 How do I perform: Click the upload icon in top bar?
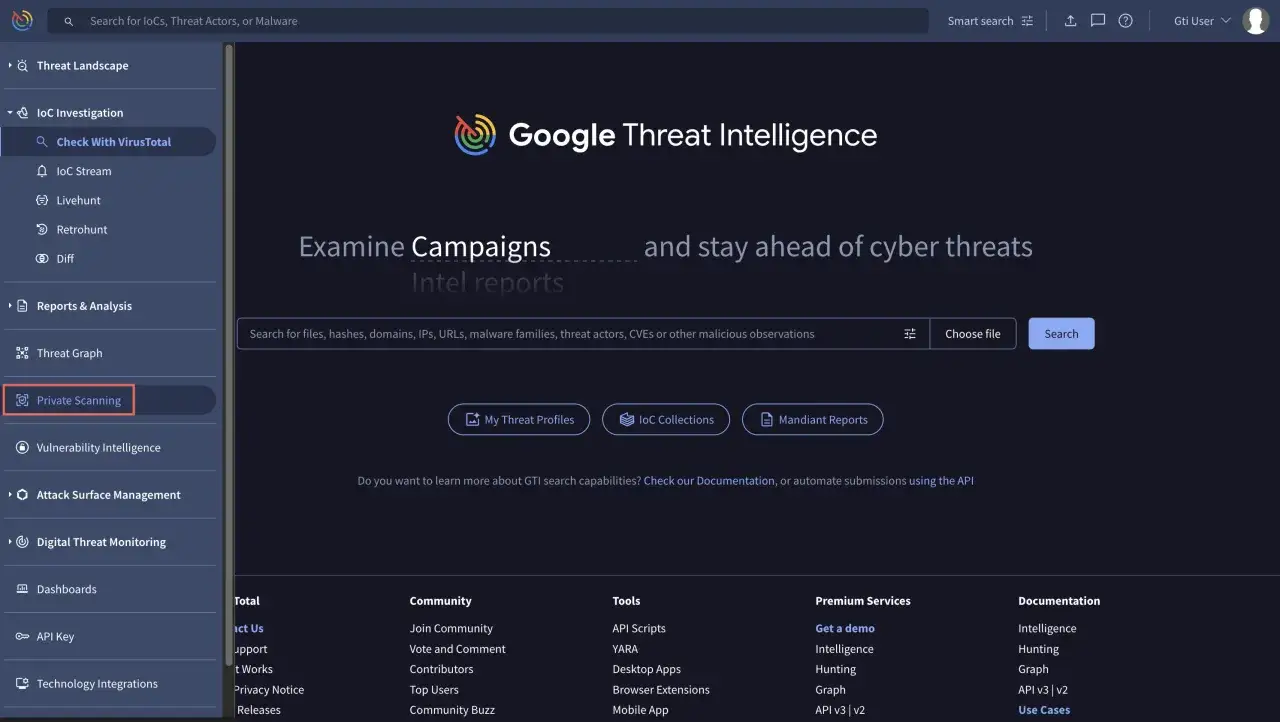[x=1070, y=21]
